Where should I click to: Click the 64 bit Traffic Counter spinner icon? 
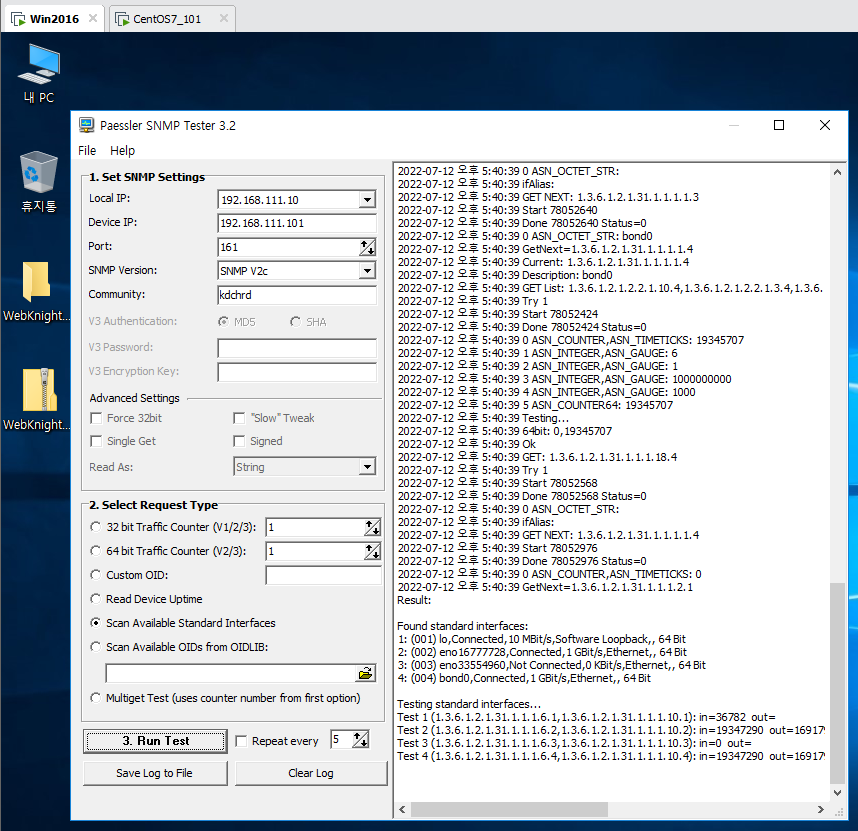pyautogui.click(x=372, y=551)
